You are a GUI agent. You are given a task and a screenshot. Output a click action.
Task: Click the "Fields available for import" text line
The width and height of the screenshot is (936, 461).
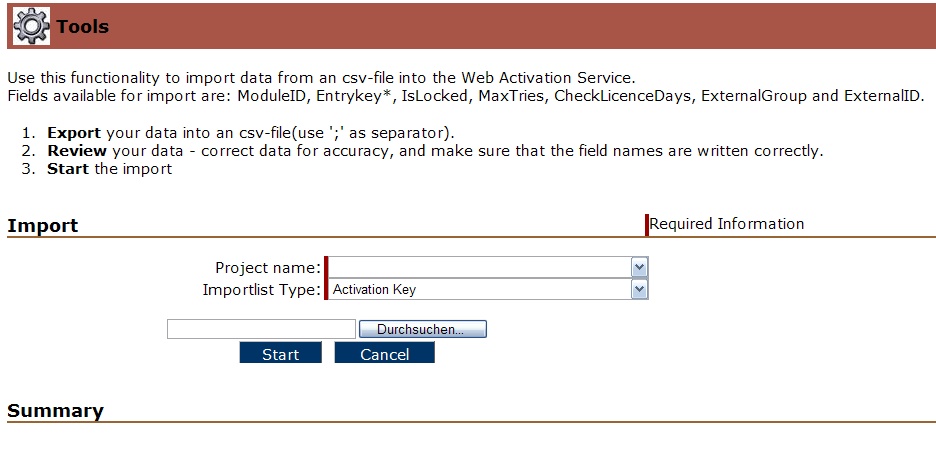(x=466, y=96)
